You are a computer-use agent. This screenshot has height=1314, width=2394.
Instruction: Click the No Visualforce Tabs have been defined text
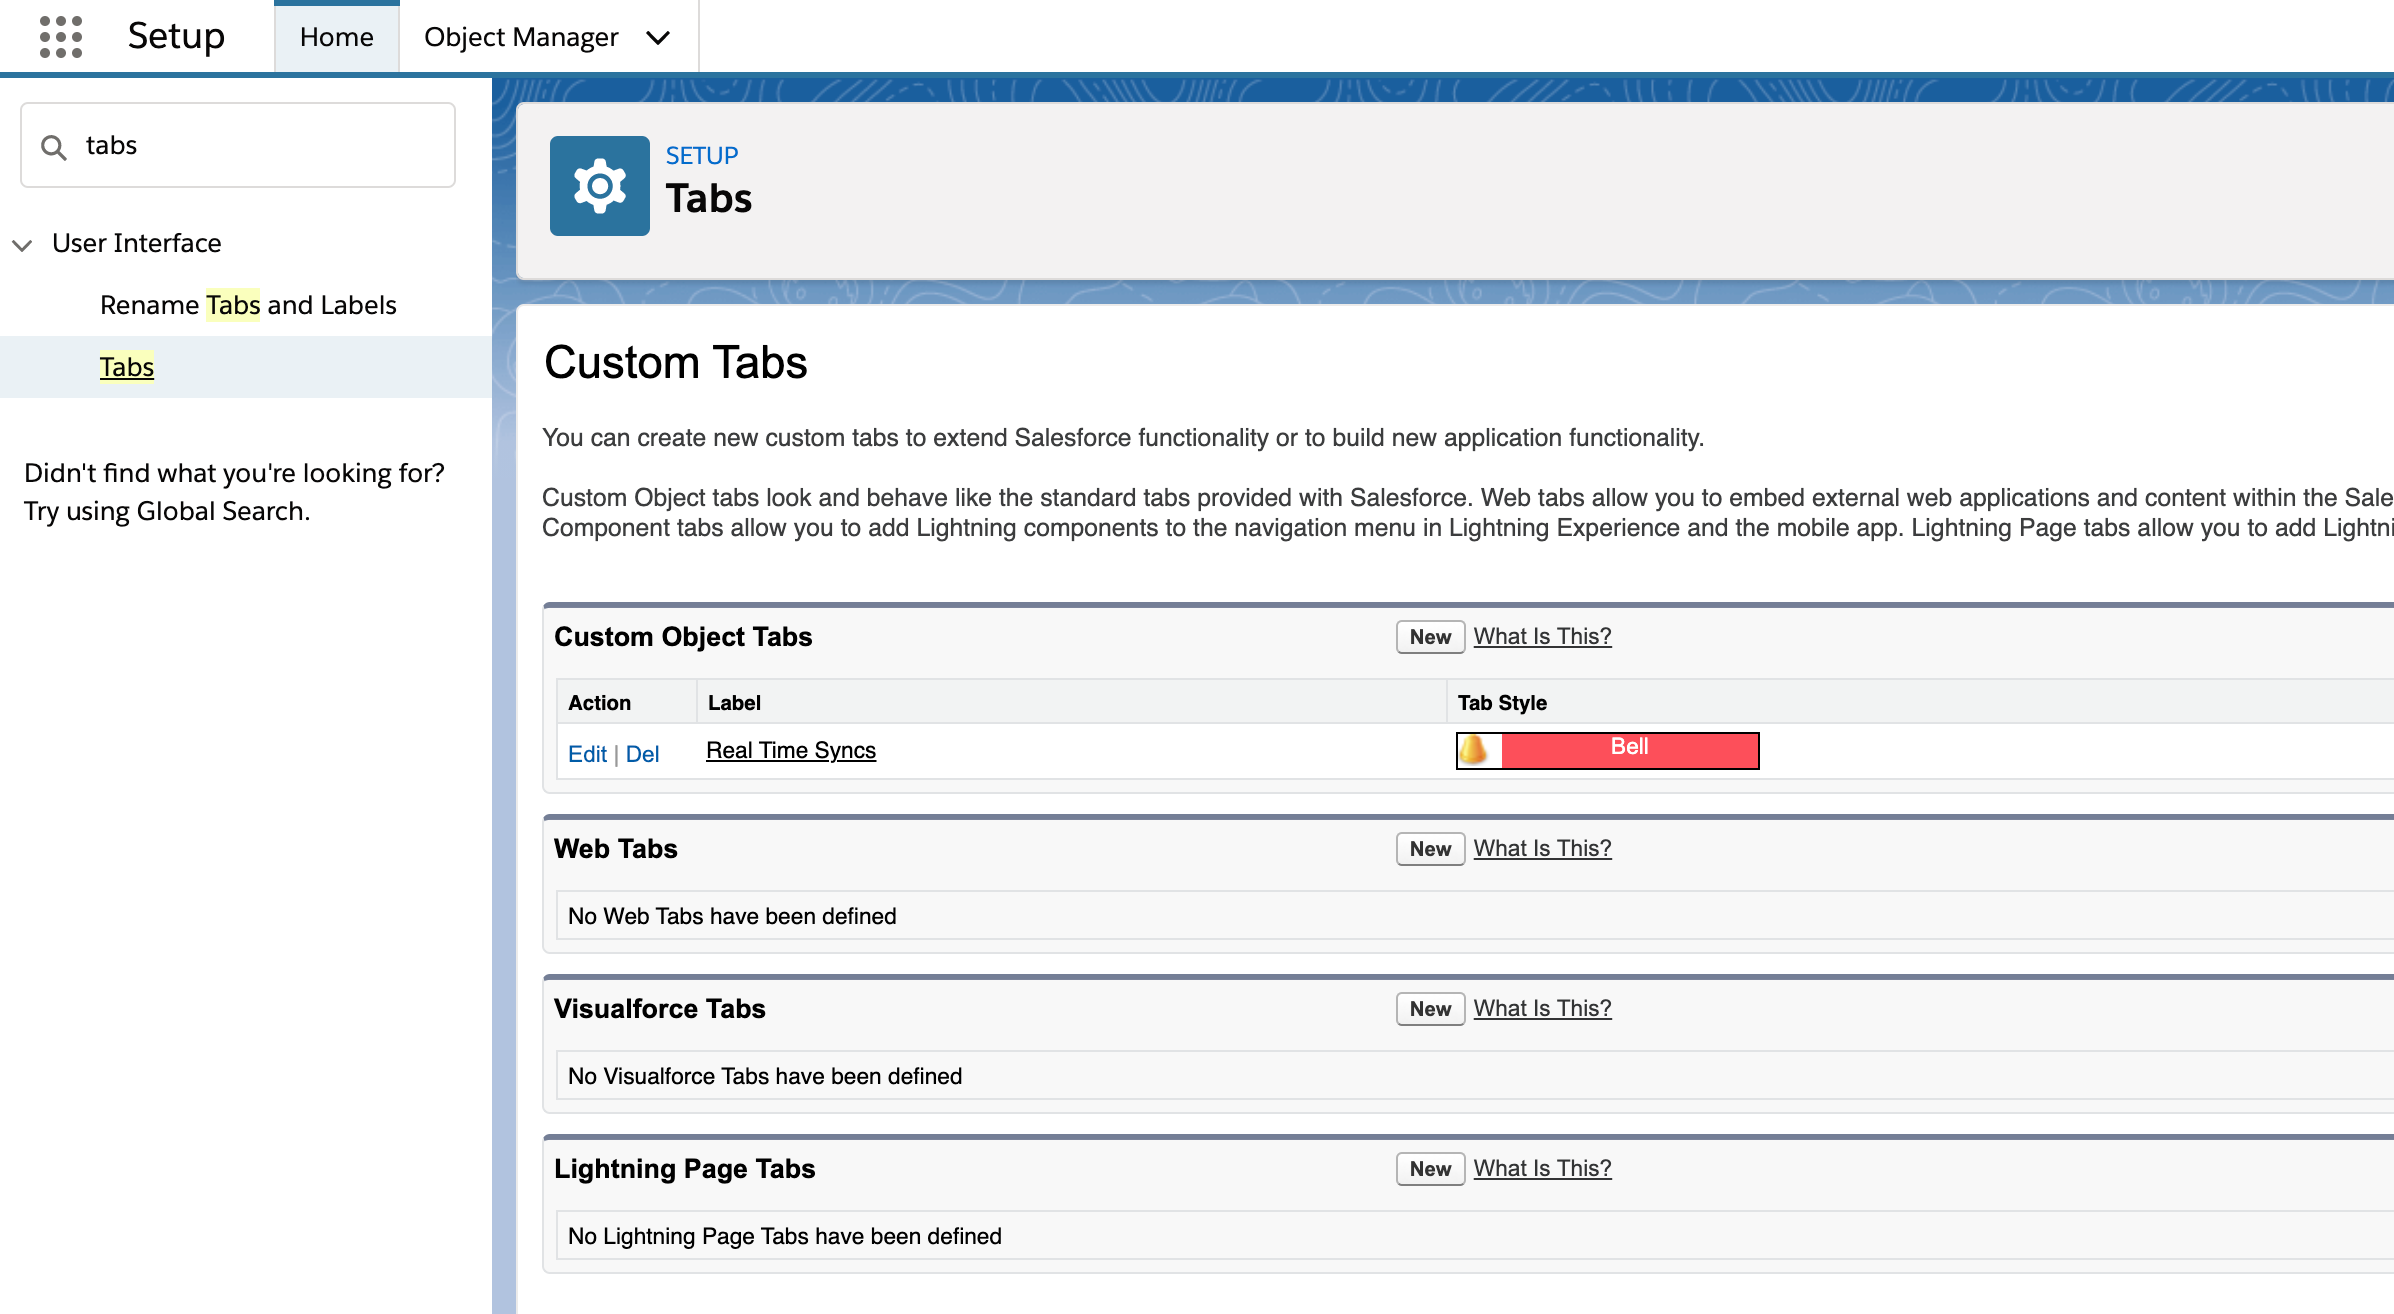(x=765, y=1076)
